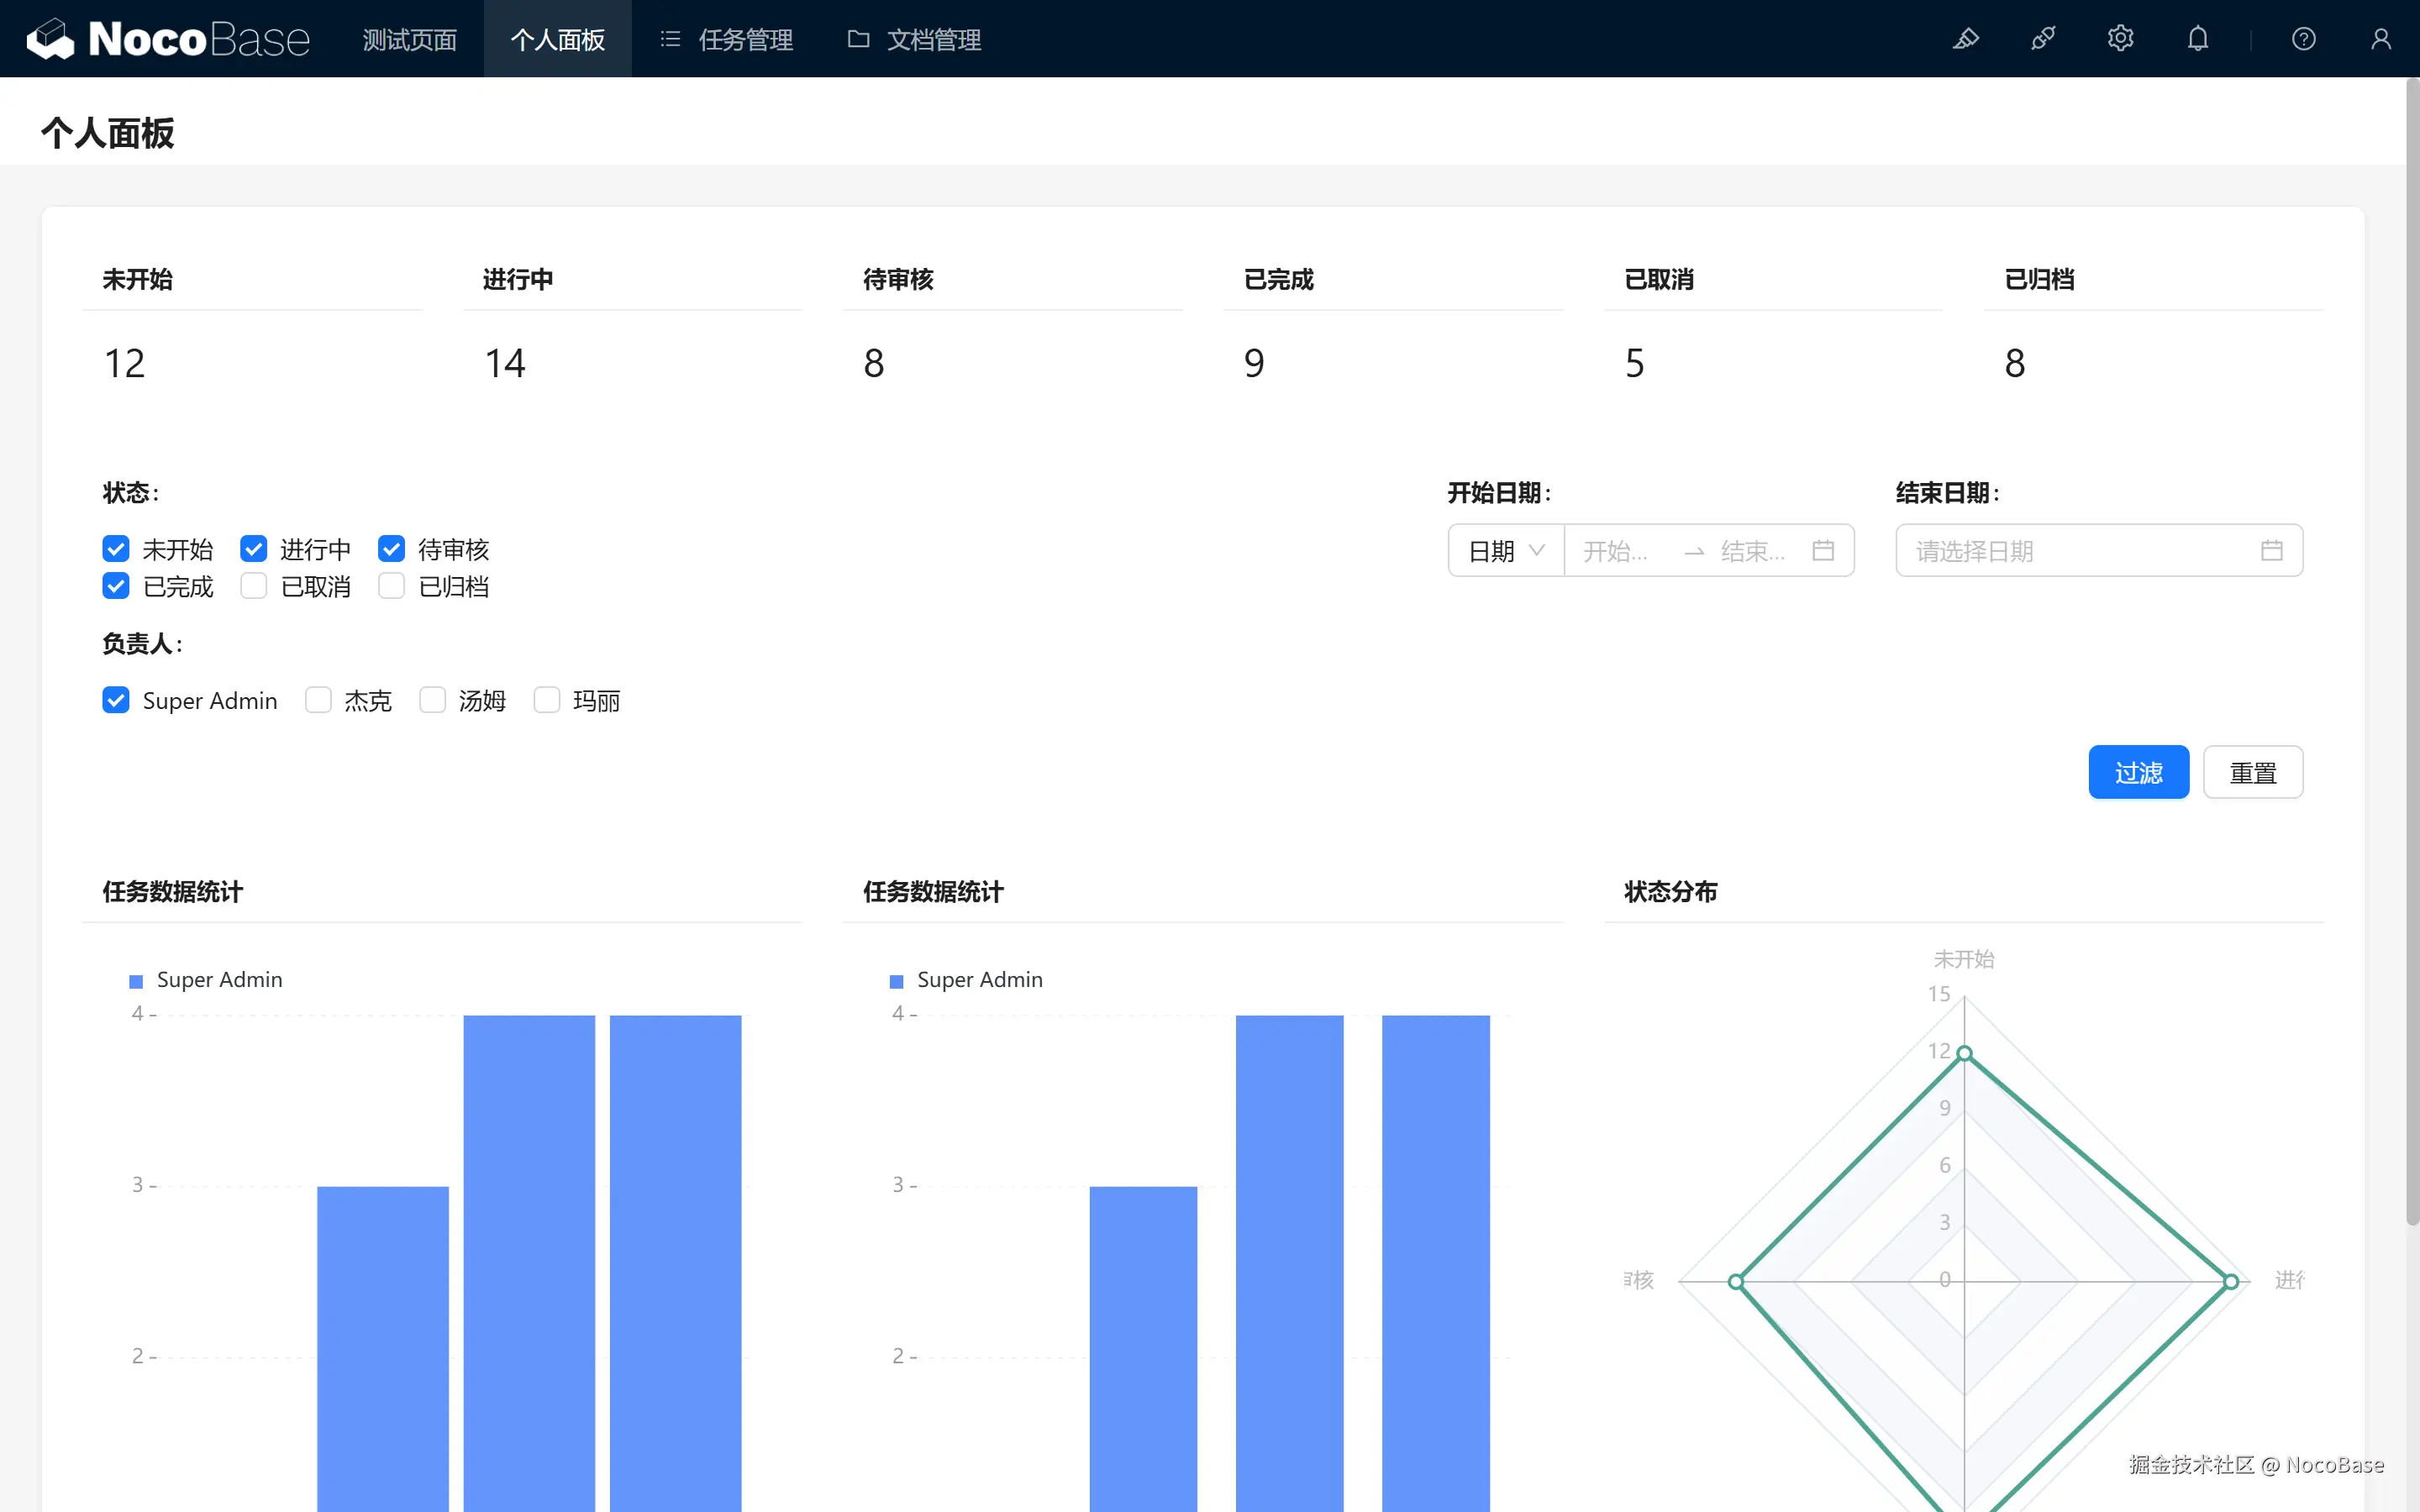Click the UI editor highlighter icon
Screen dimensions: 2420x1512
[1965, 39]
